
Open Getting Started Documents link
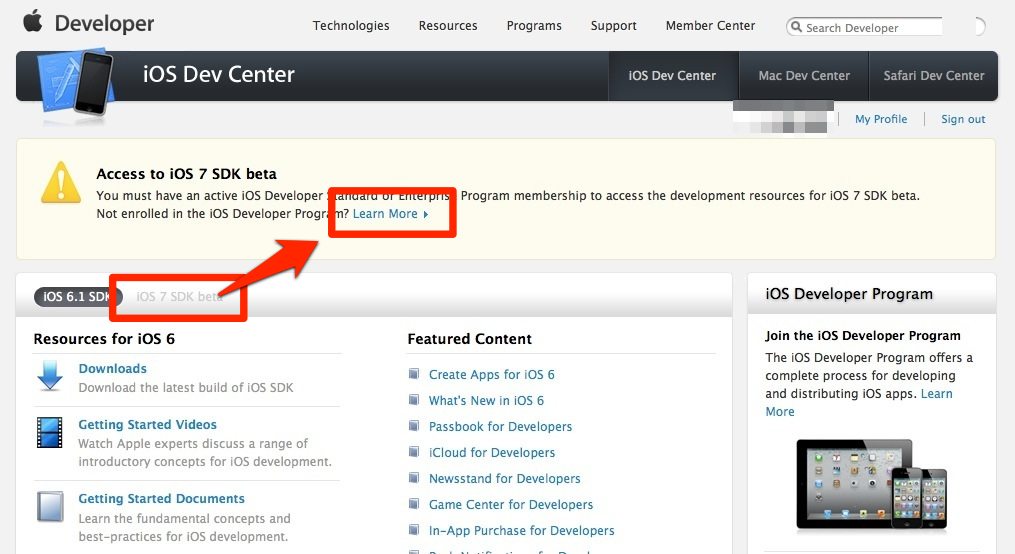[162, 498]
